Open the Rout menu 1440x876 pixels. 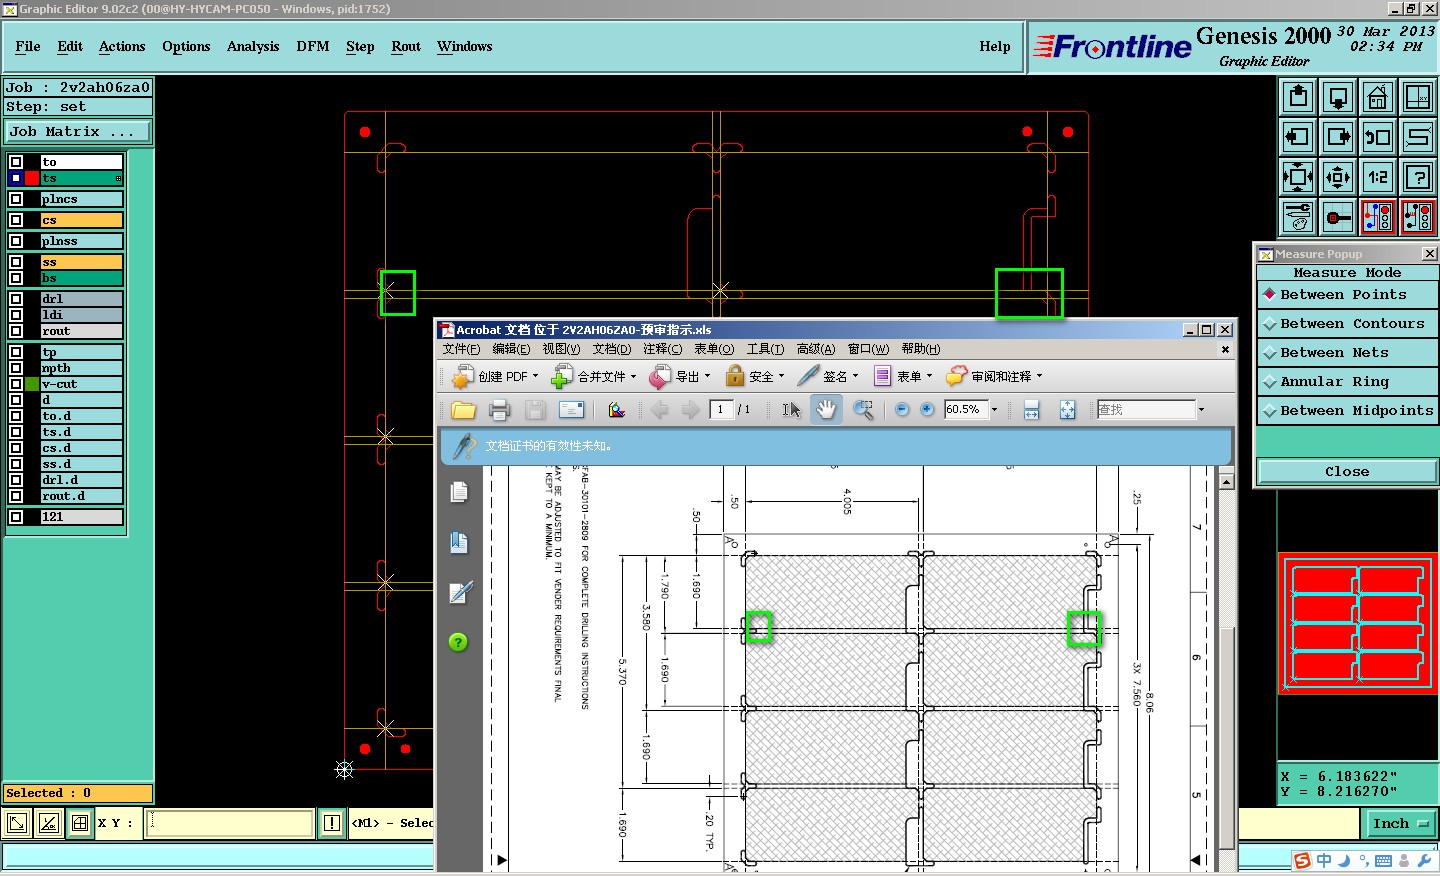[x=406, y=46]
